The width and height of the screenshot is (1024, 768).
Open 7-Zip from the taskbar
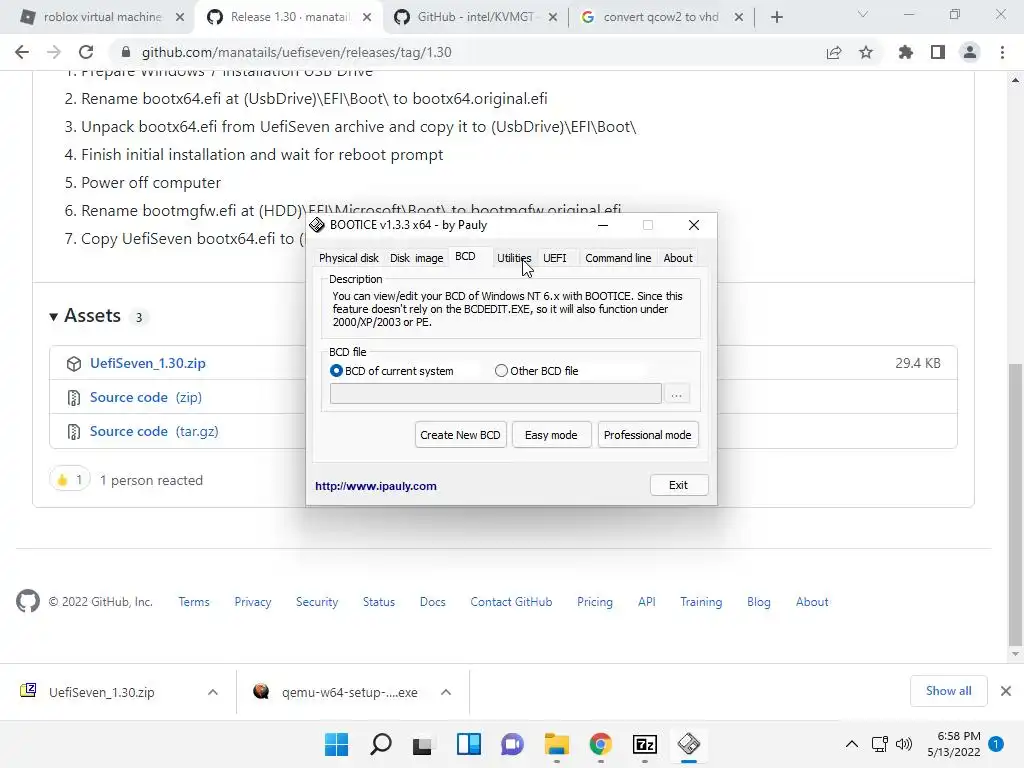tap(645, 744)
